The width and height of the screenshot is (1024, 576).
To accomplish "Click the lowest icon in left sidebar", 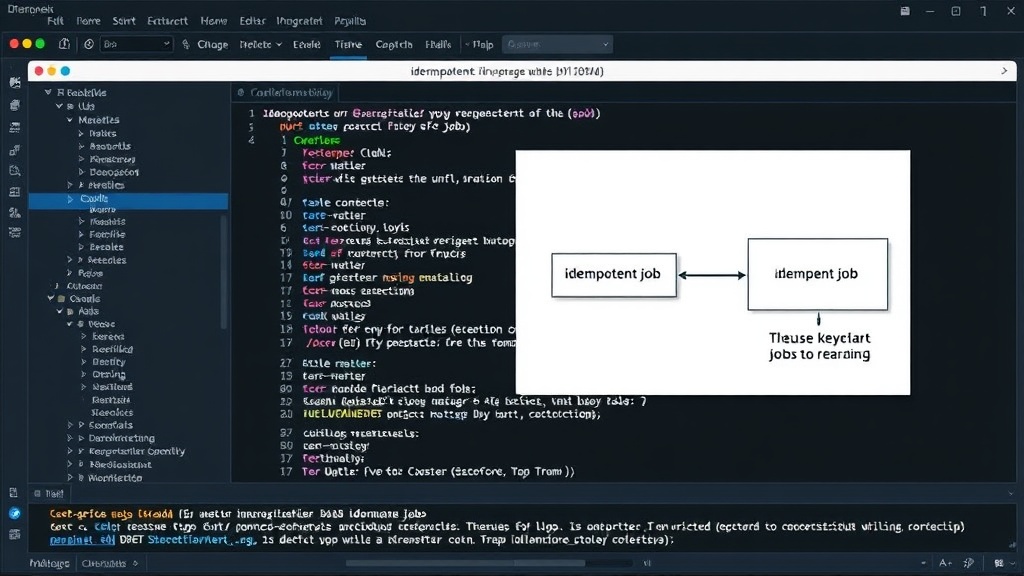I will [x=14, y=534].
